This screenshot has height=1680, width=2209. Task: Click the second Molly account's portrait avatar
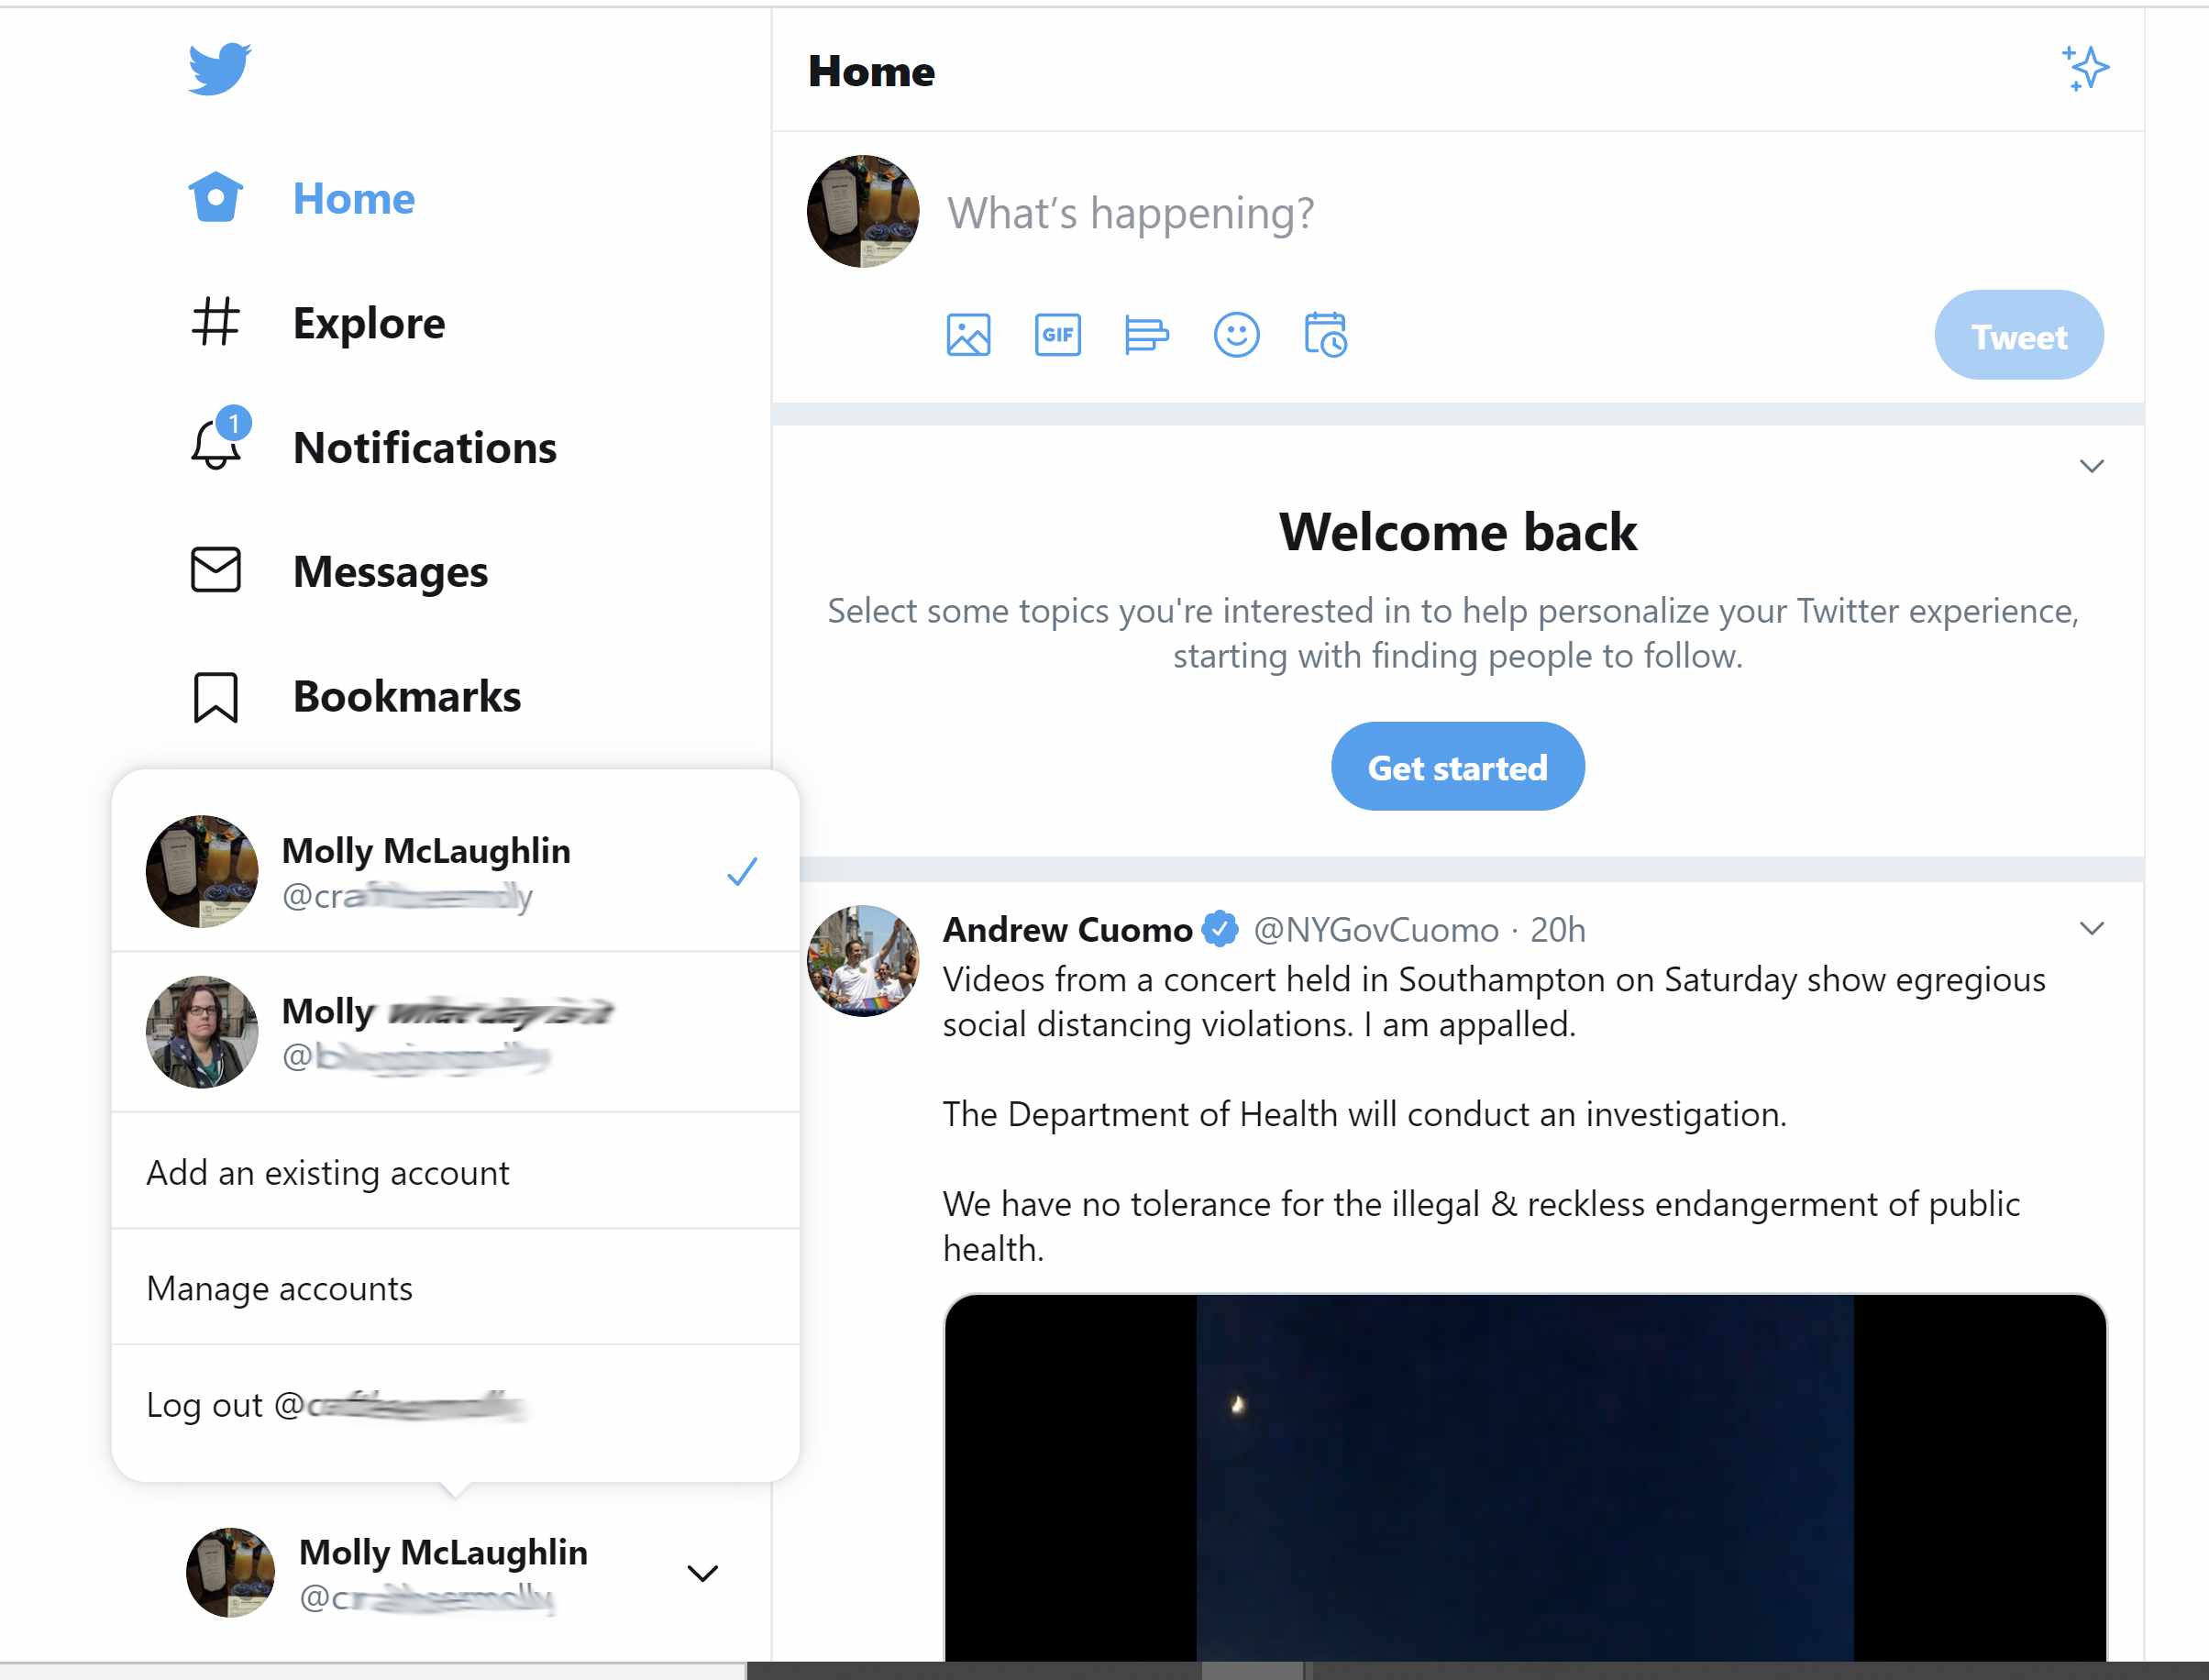pos(202,1032)
